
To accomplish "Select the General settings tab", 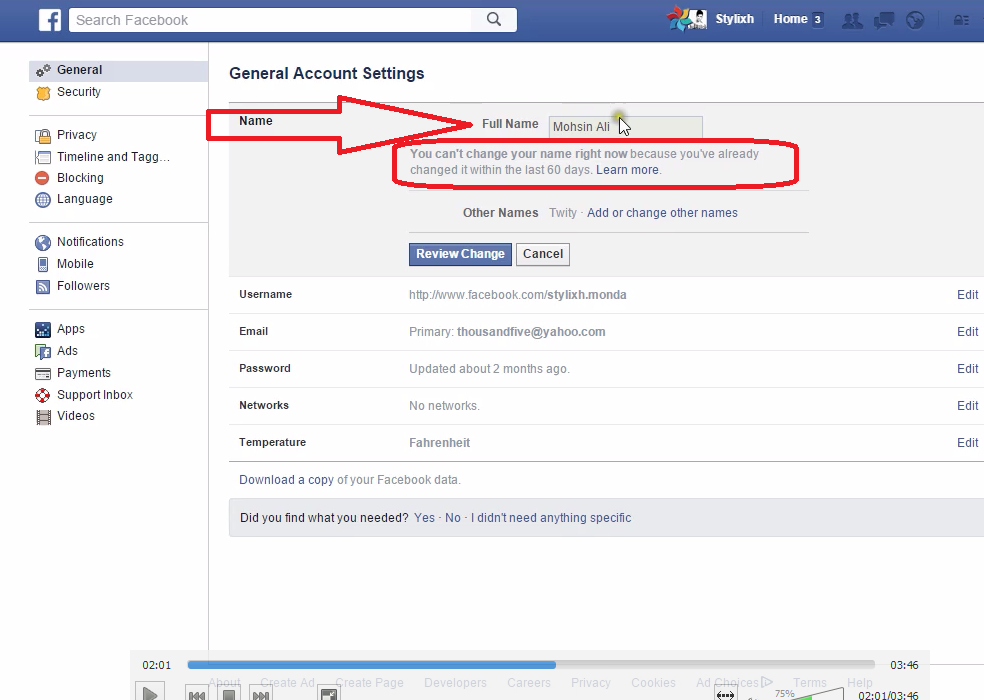I will click(x=119, y=70).
